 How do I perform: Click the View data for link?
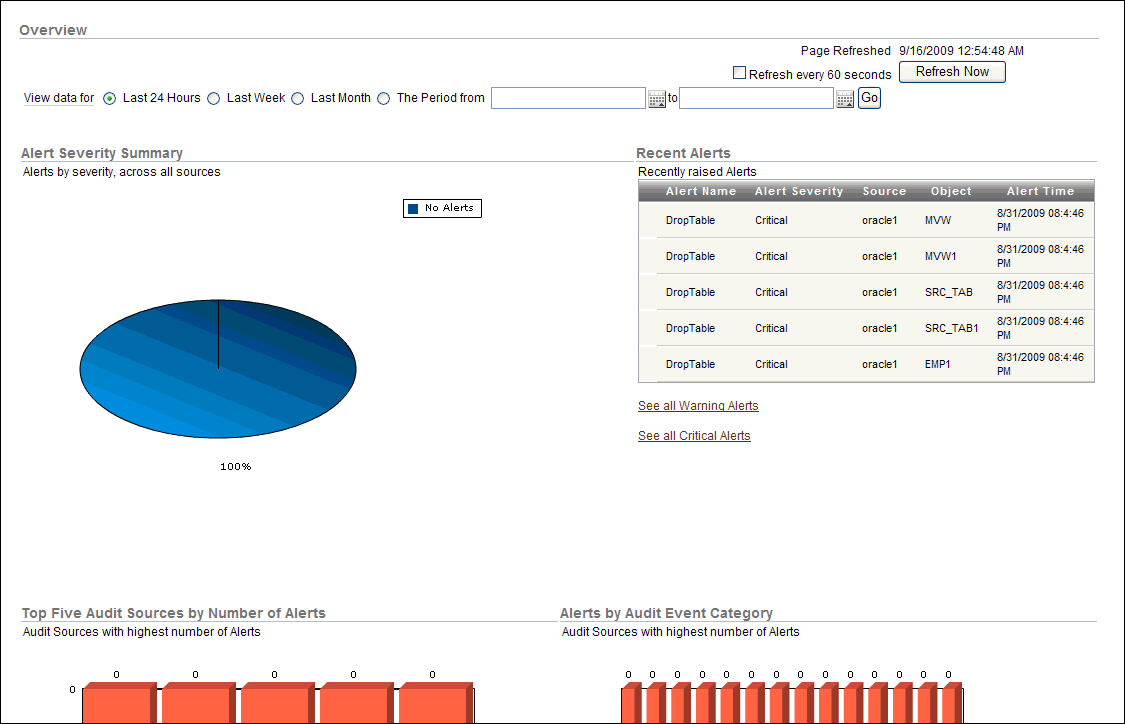(57, 98)
